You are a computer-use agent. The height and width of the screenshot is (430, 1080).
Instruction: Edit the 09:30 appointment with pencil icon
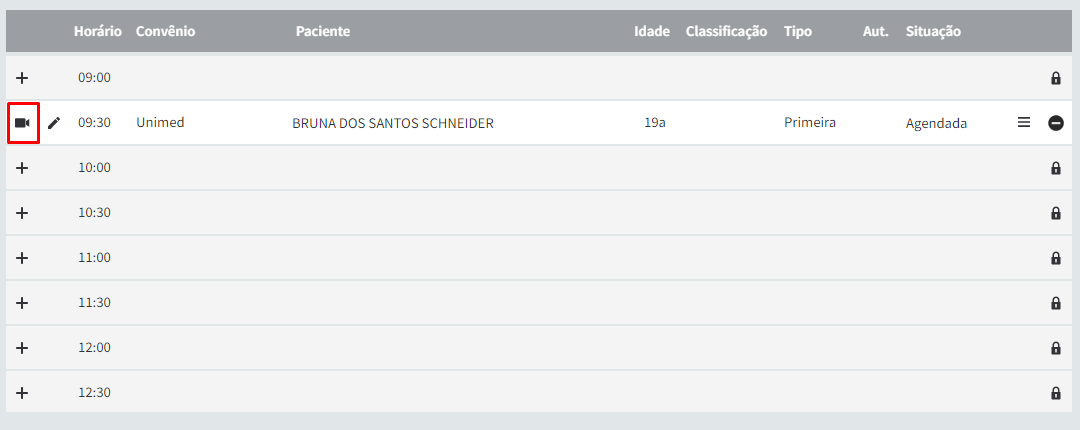tap(54, 123)
